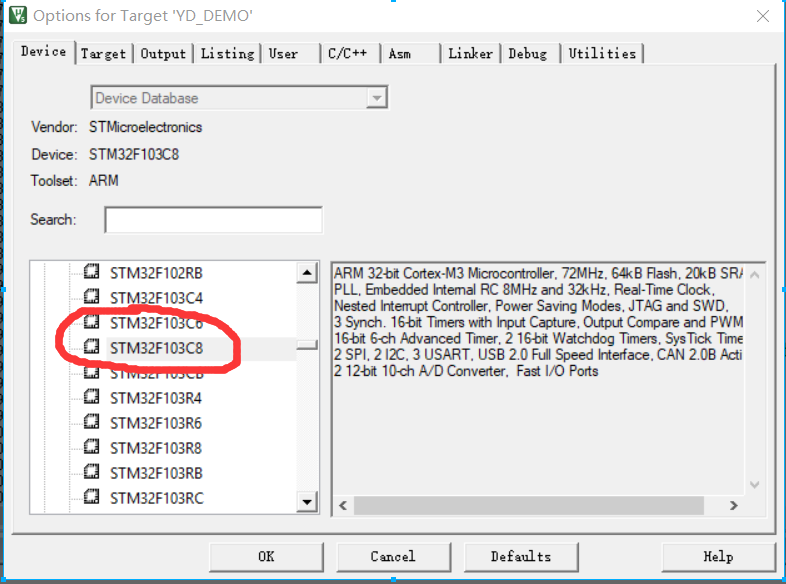Click vendor name STMicroelectronics text

[145, 127]
